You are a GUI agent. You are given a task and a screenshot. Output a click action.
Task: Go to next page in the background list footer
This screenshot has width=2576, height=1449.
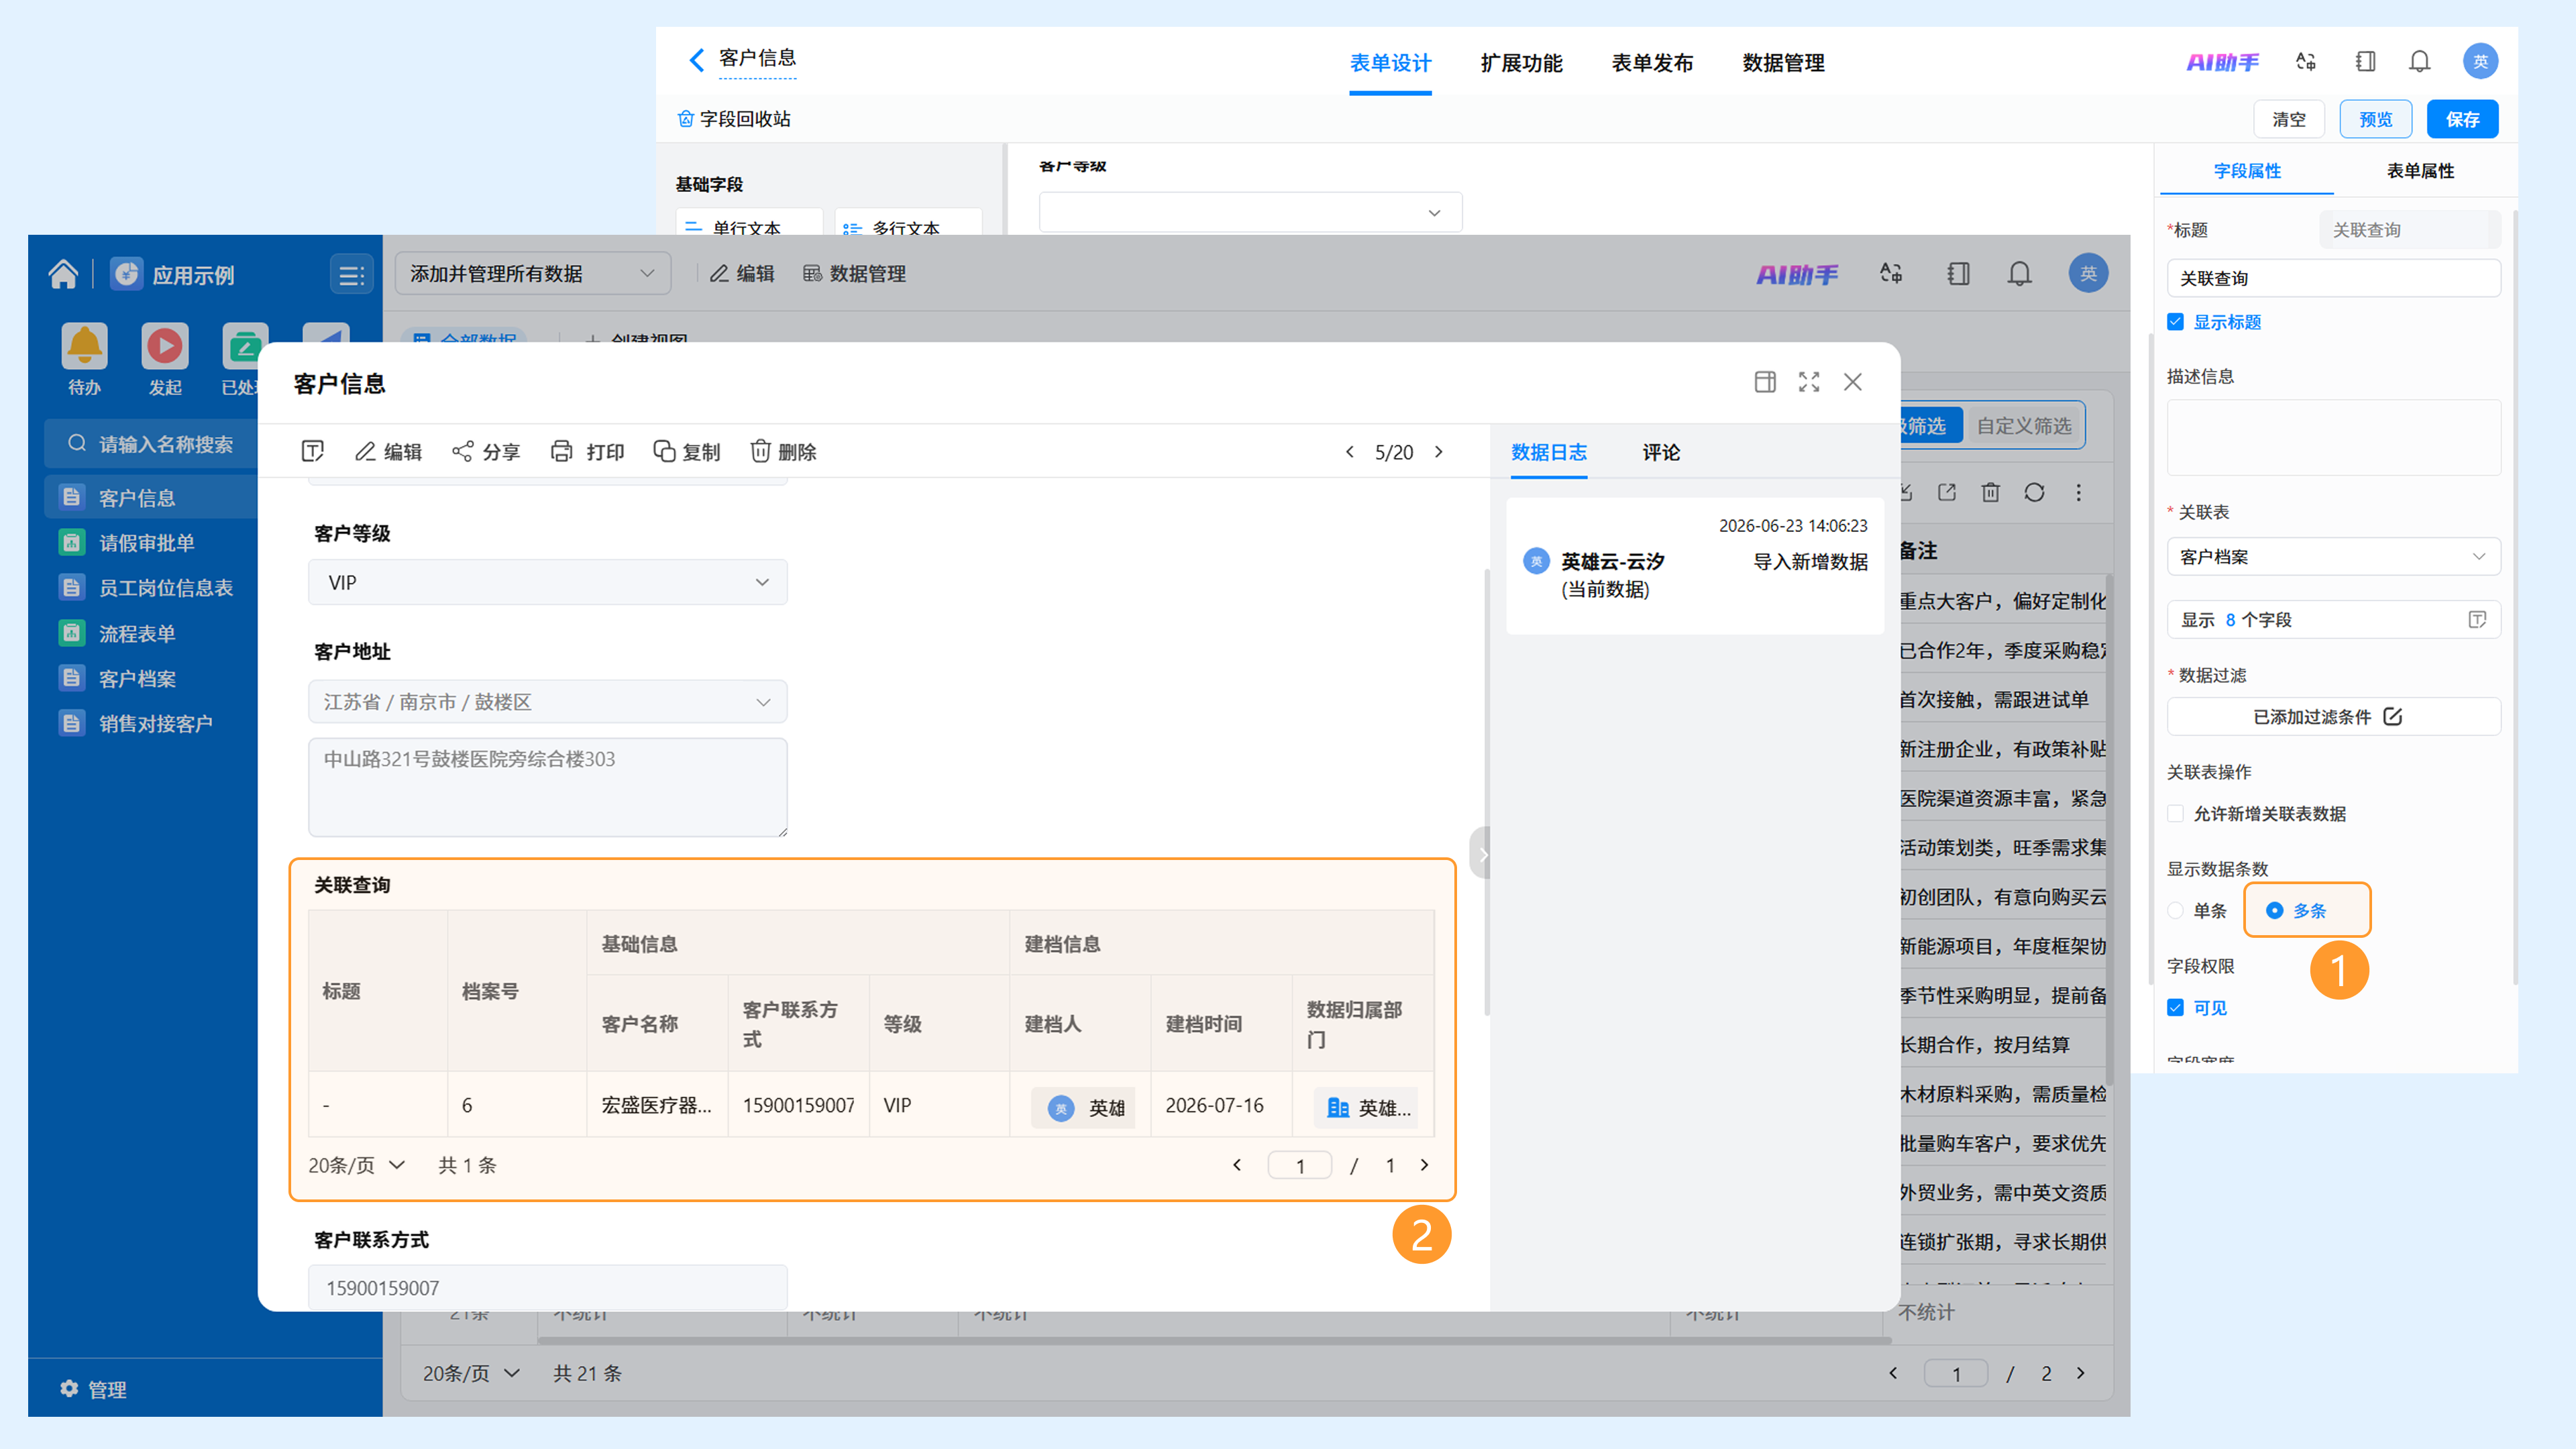point(2081,1373)
